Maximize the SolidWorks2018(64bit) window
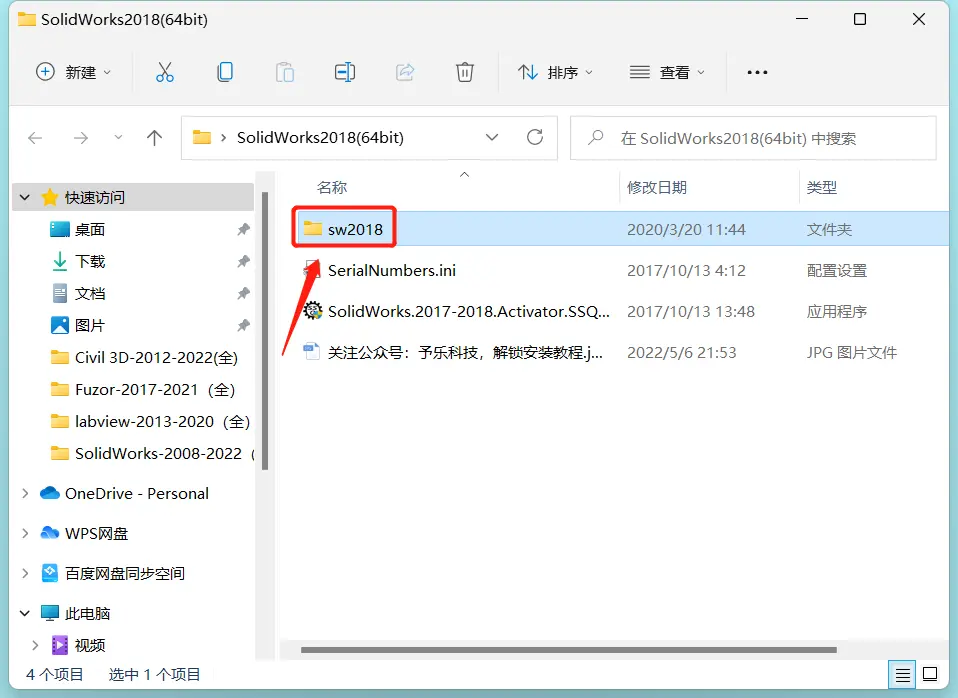Image resolution: width=958 pixels, height=698 pixels. point(860,19)
